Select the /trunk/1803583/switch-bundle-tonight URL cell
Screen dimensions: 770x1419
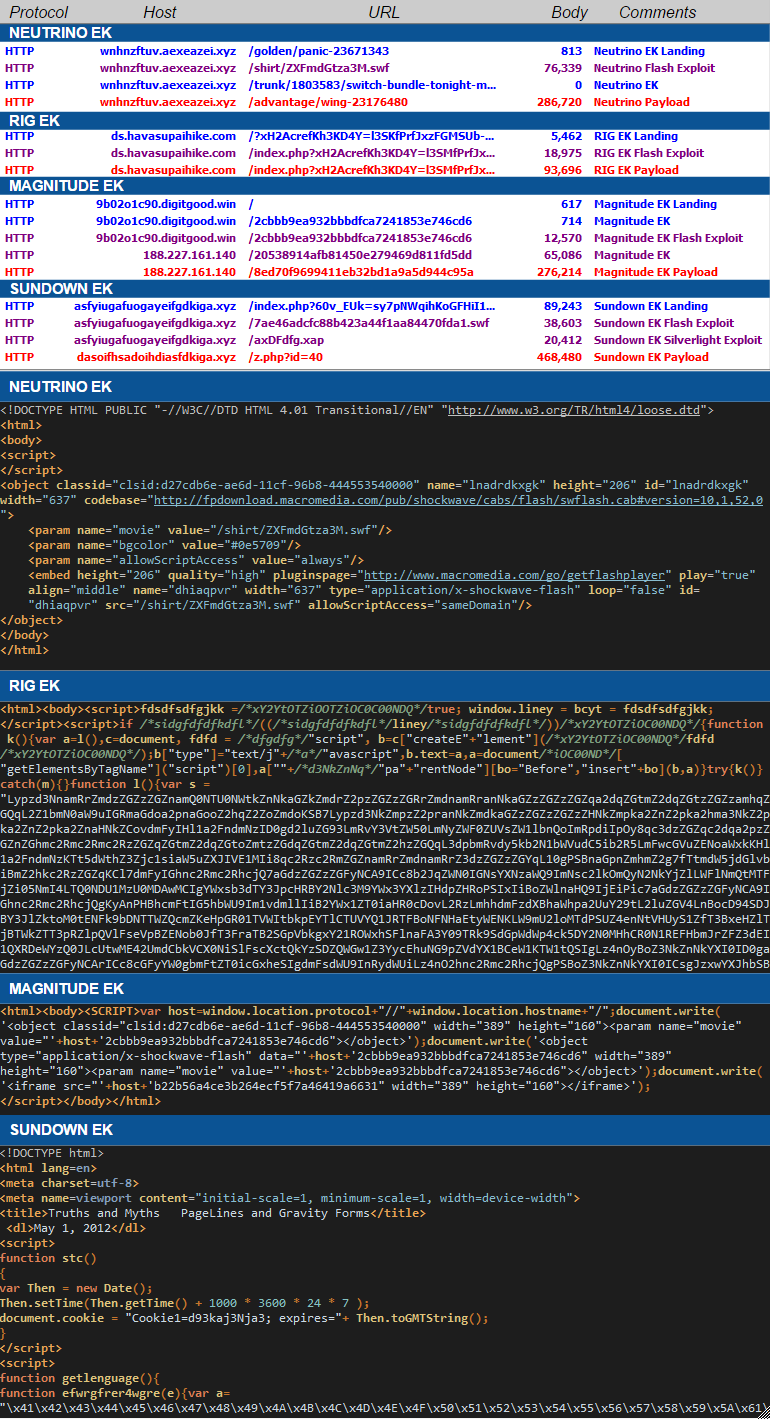(372, 85)
